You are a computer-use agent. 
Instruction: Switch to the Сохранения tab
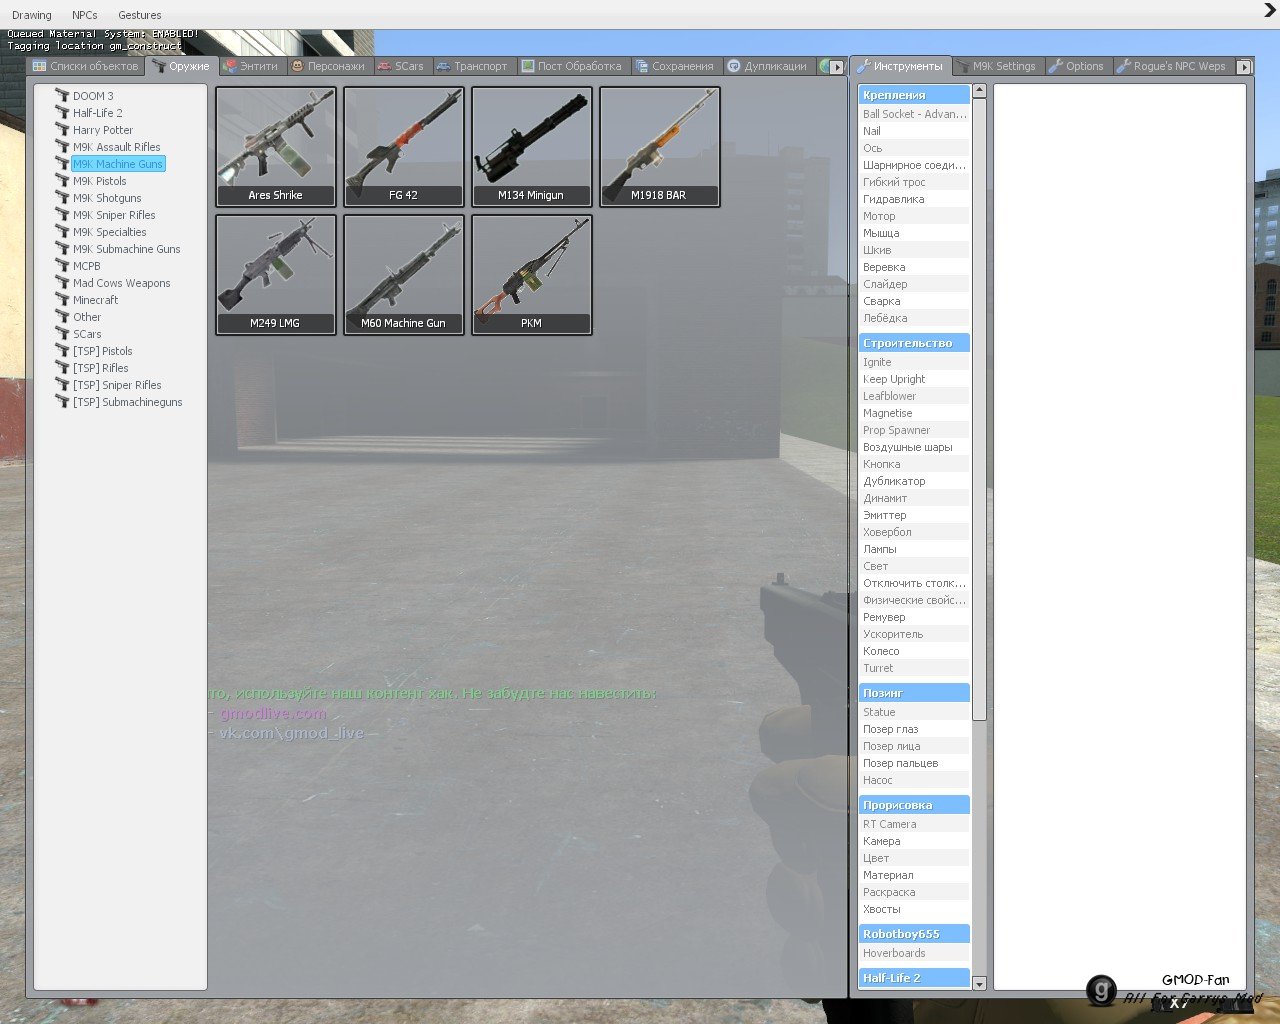675,66
